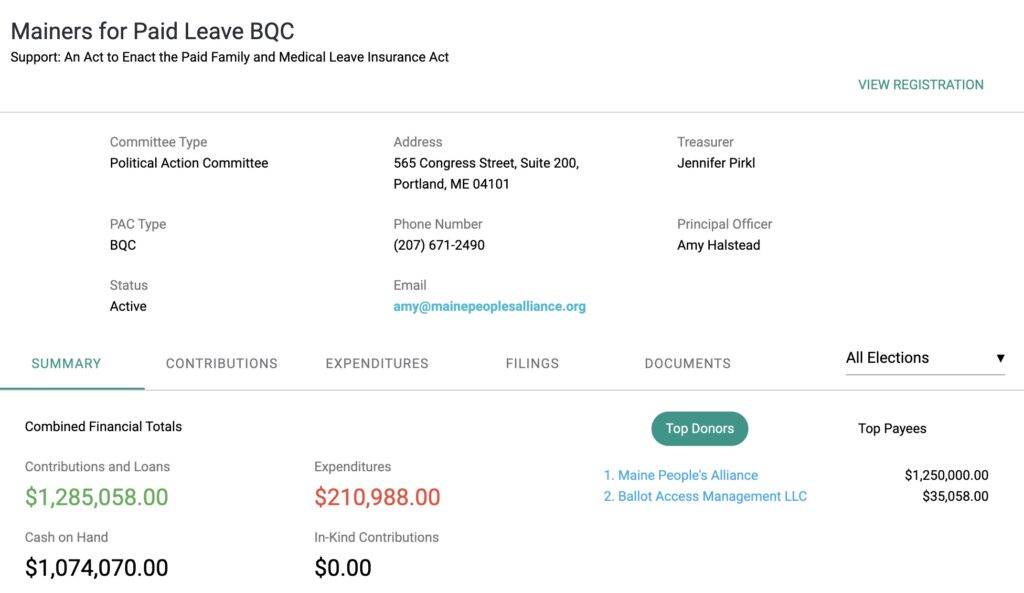Switch to Top Payees view

pos(892,429)
